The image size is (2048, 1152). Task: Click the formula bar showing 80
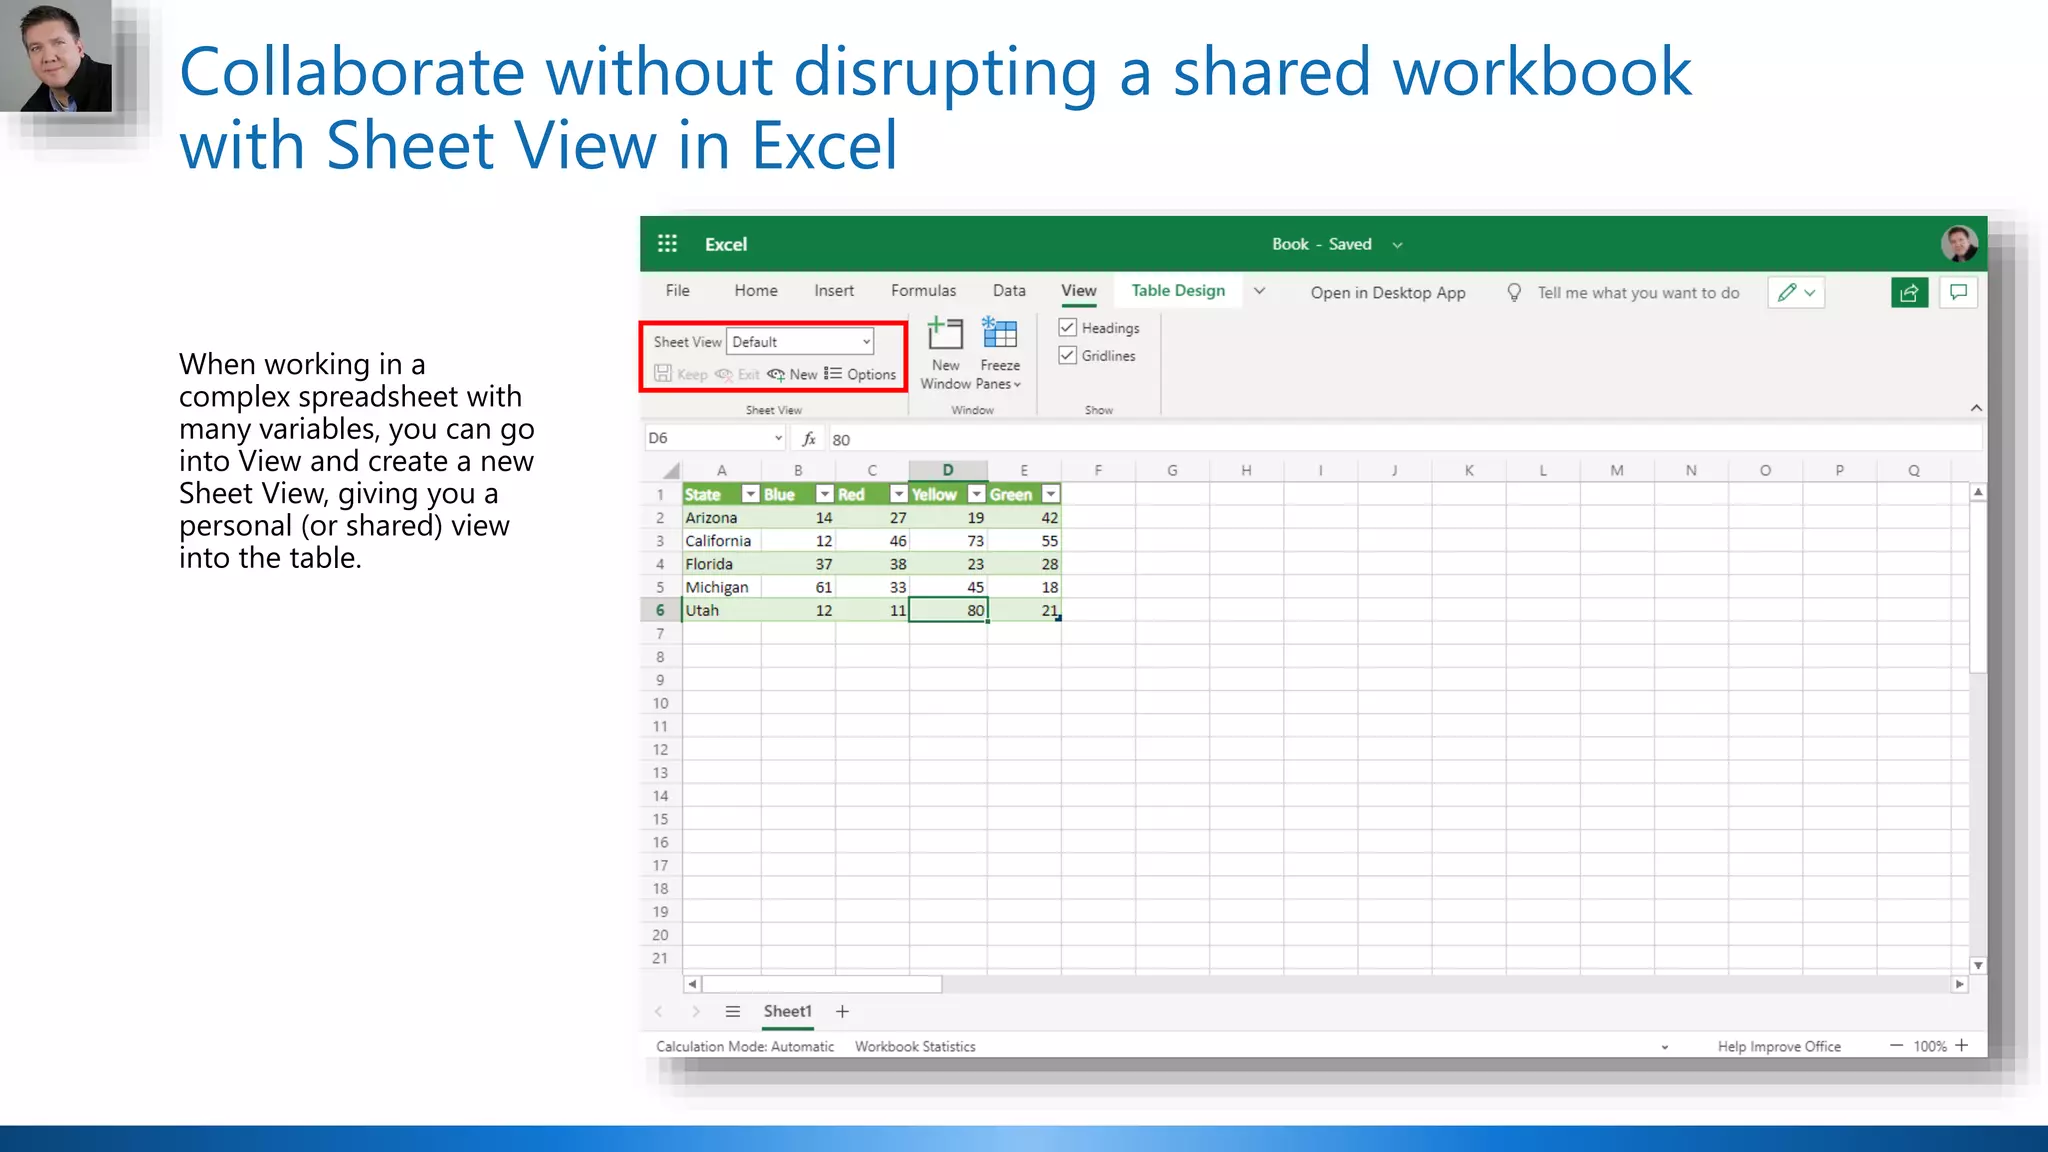pos(1404,438)
